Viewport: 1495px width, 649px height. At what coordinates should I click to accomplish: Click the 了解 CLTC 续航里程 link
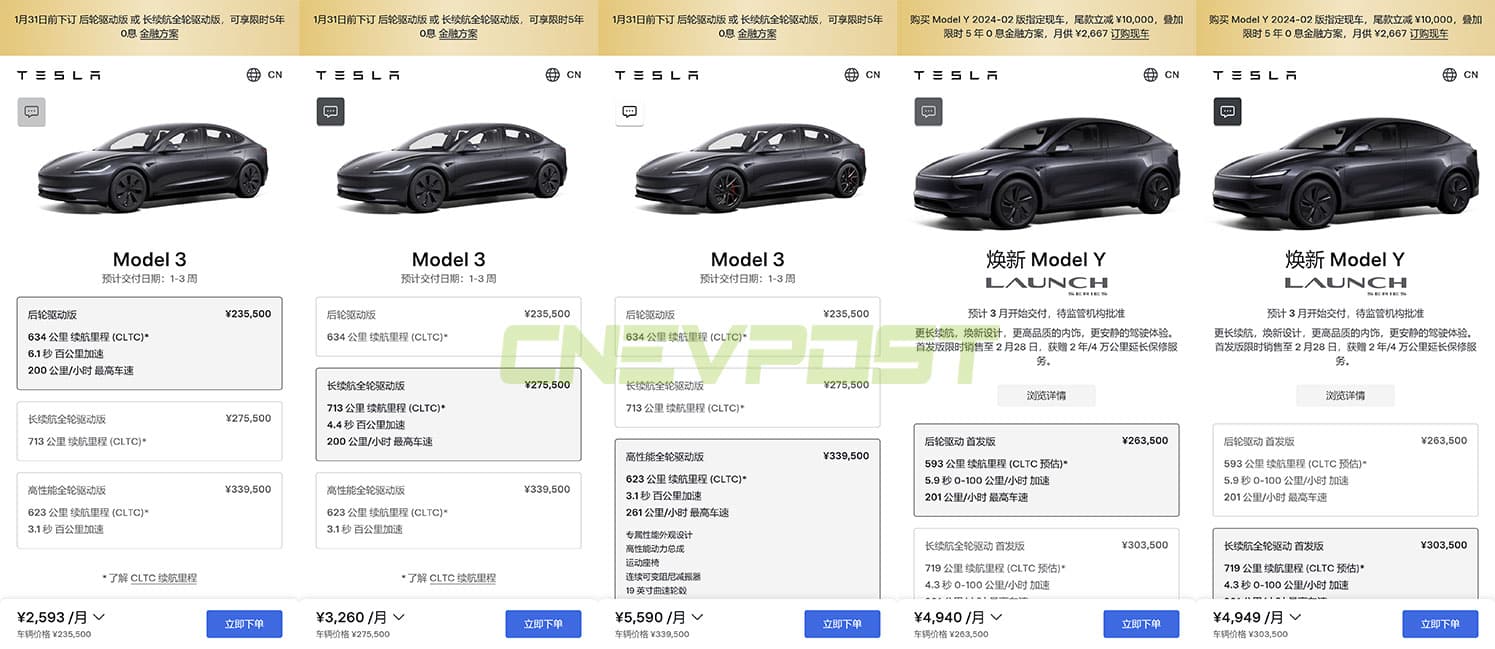click(149, 577)
